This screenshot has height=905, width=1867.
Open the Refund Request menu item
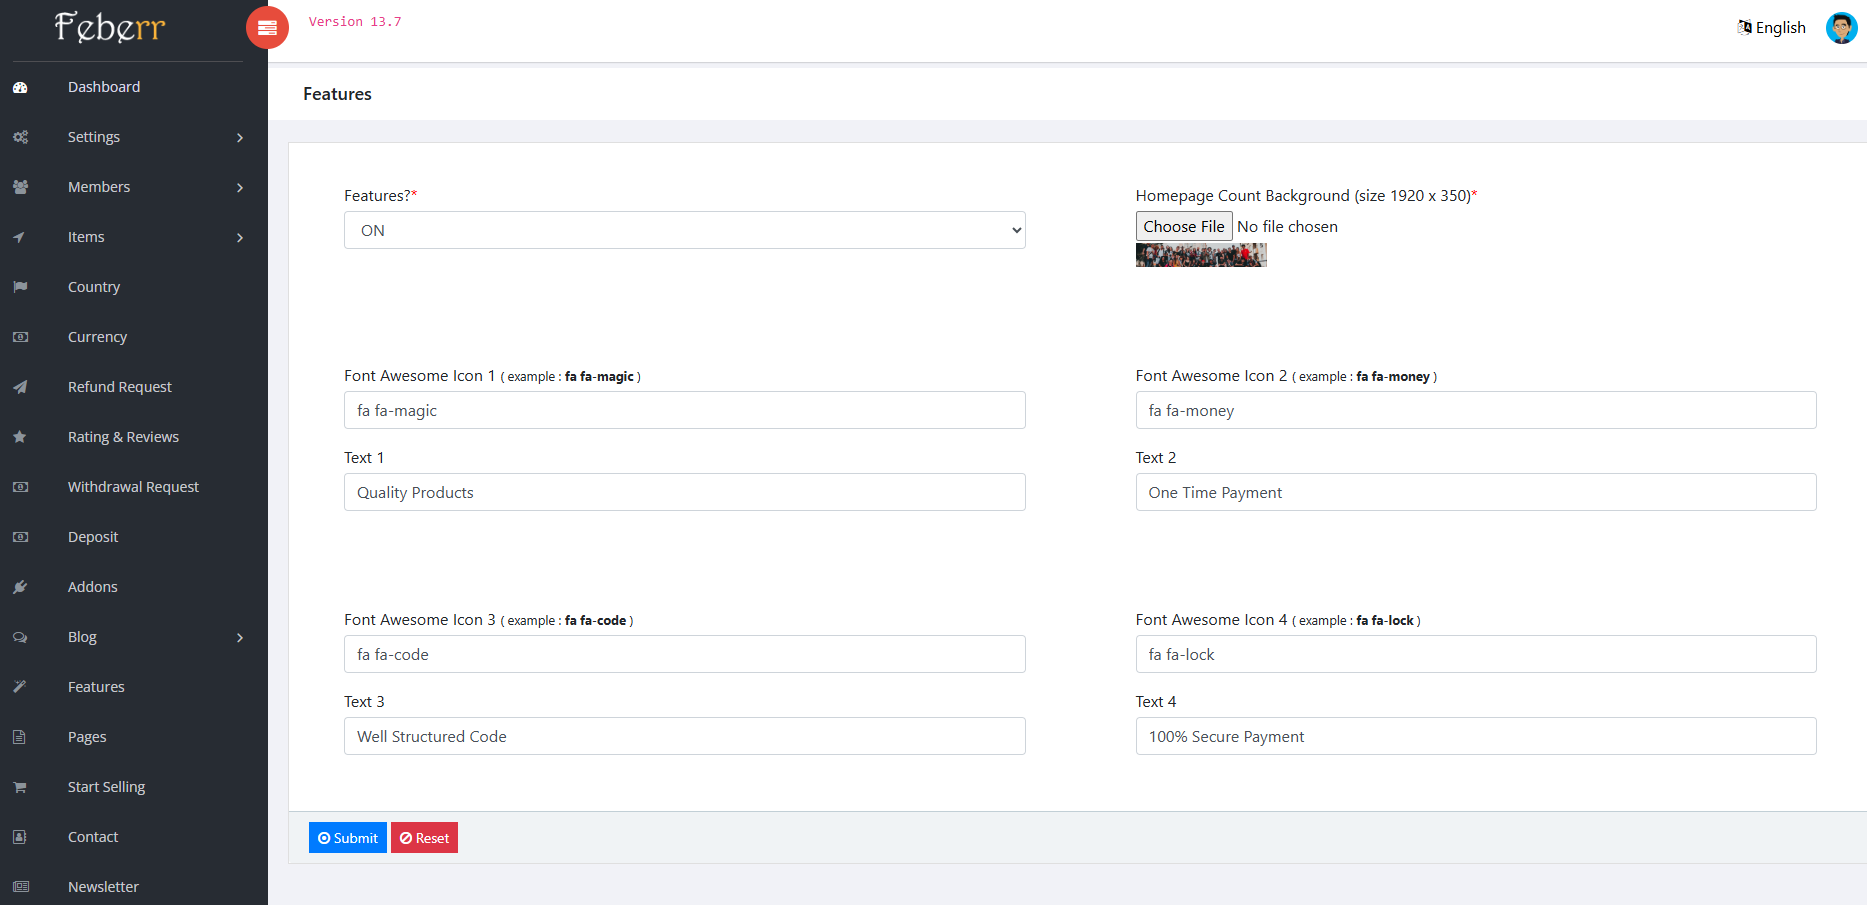(x=120, y=387)
